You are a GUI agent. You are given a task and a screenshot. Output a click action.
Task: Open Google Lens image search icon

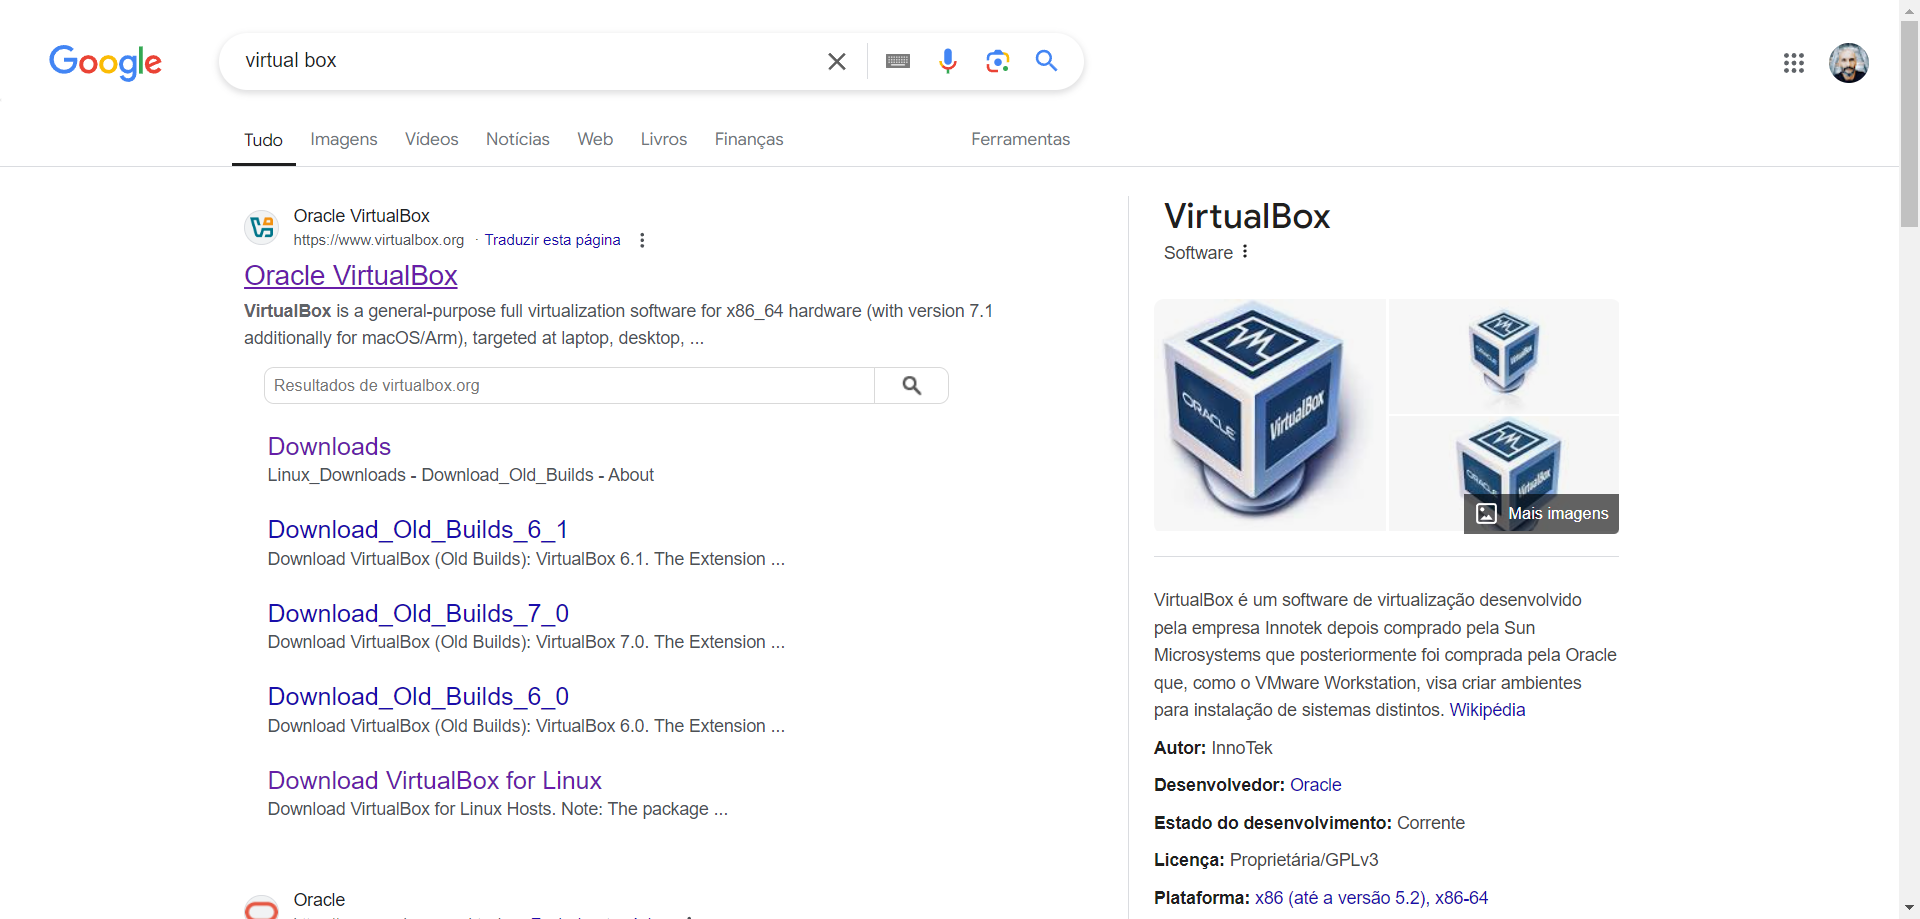point(997,61)
